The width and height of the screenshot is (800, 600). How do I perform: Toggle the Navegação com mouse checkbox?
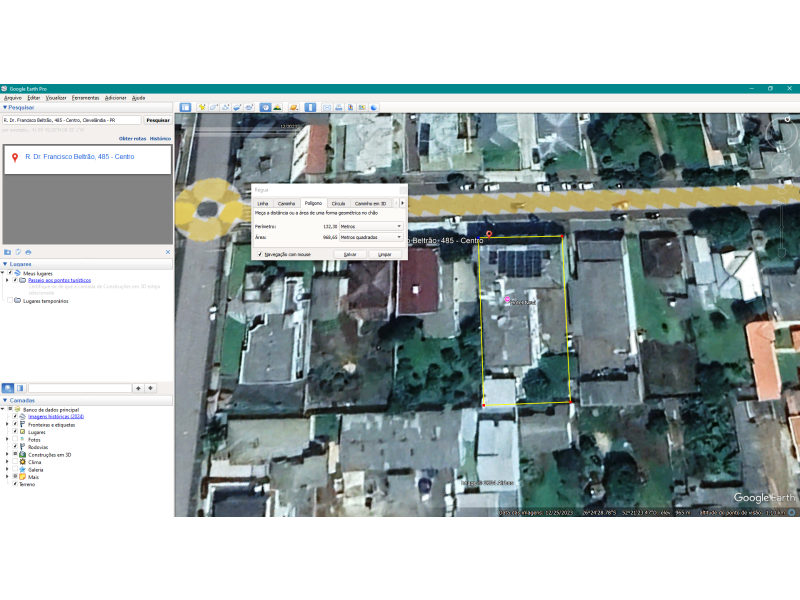tap(260, 254)
